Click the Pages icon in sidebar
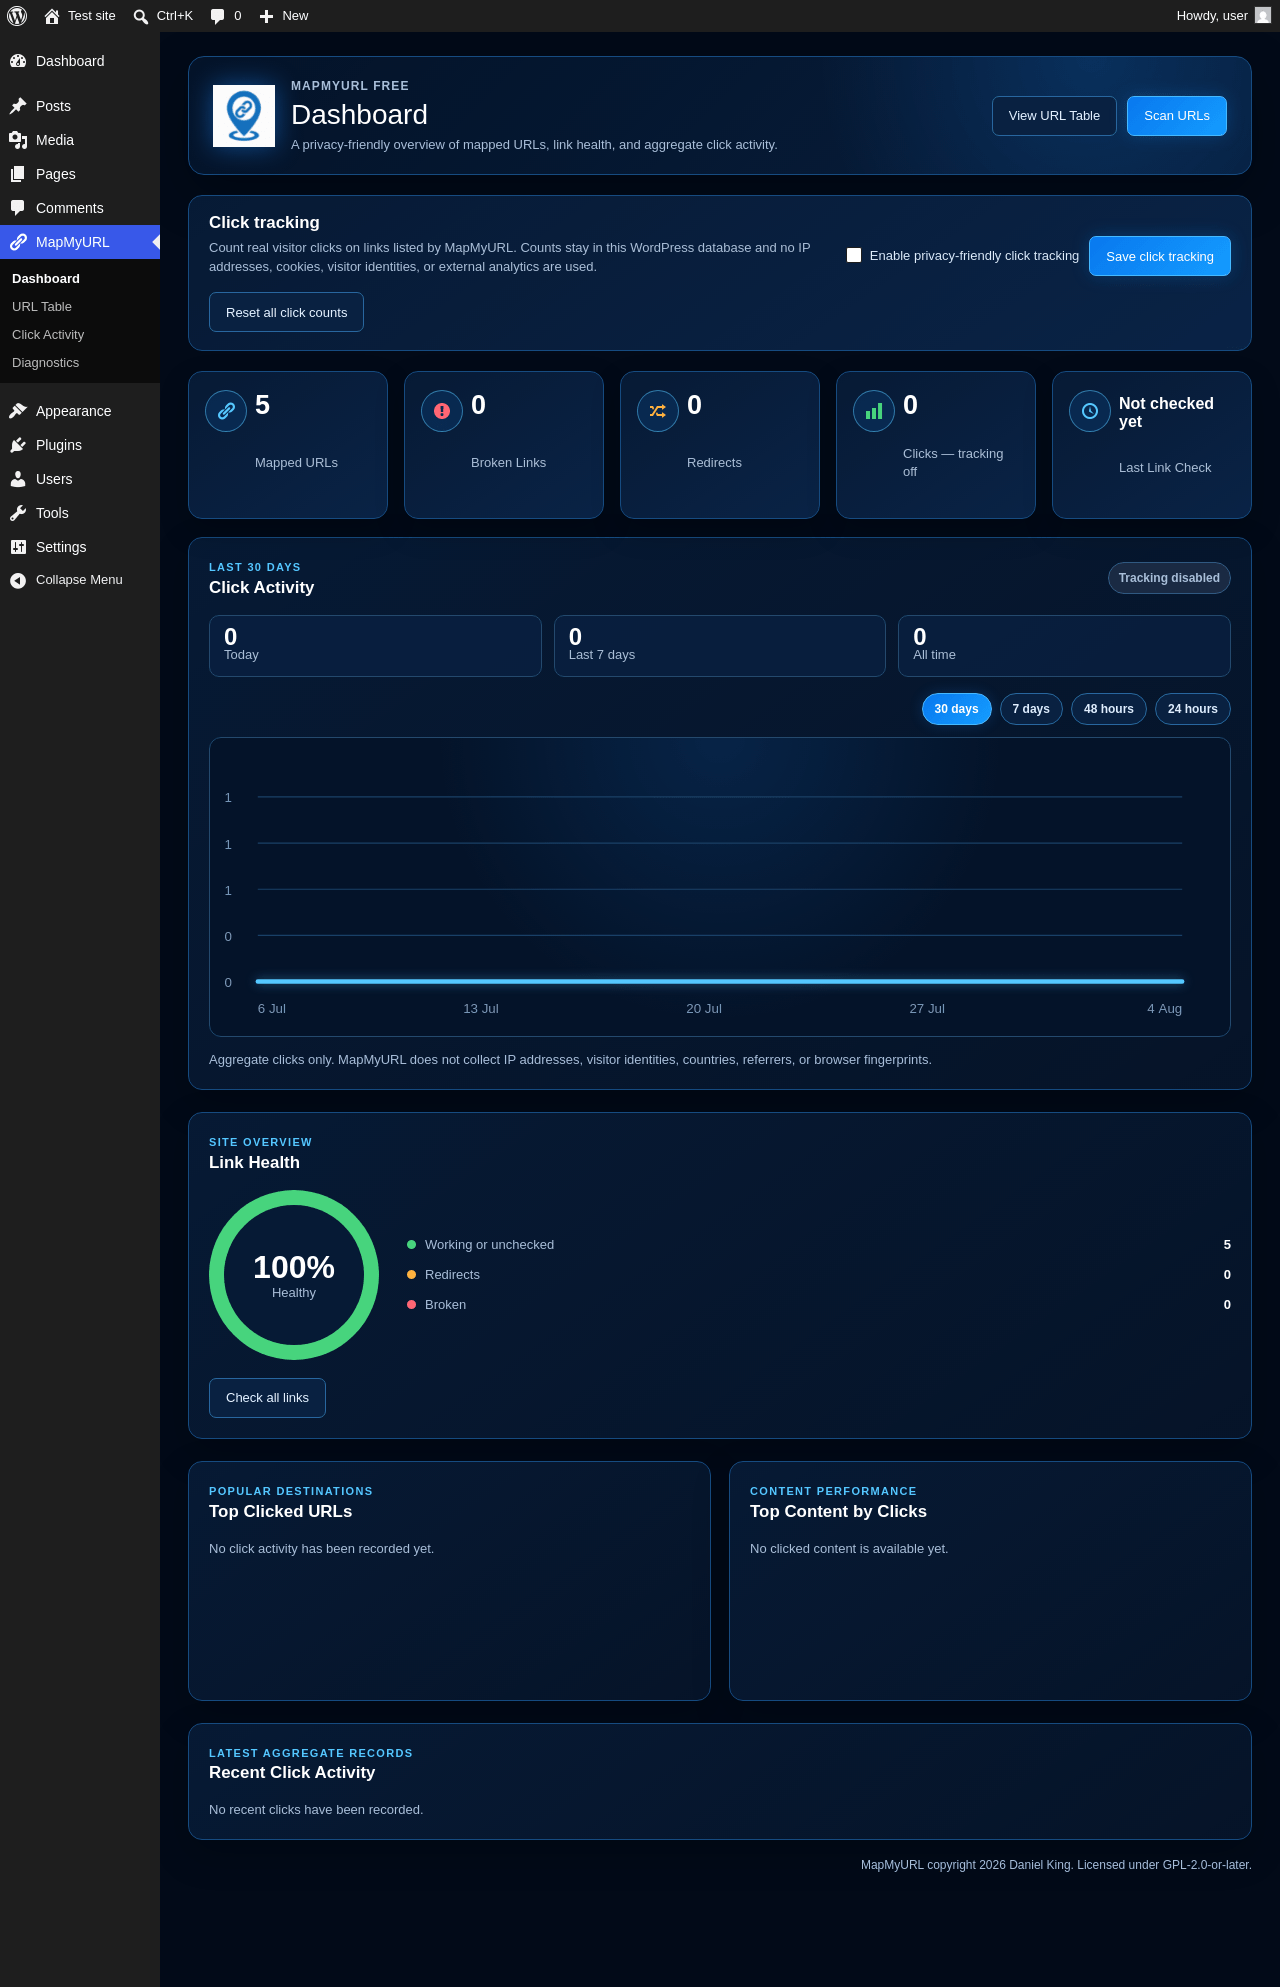 pyautogui.click(x=18, y=174)
